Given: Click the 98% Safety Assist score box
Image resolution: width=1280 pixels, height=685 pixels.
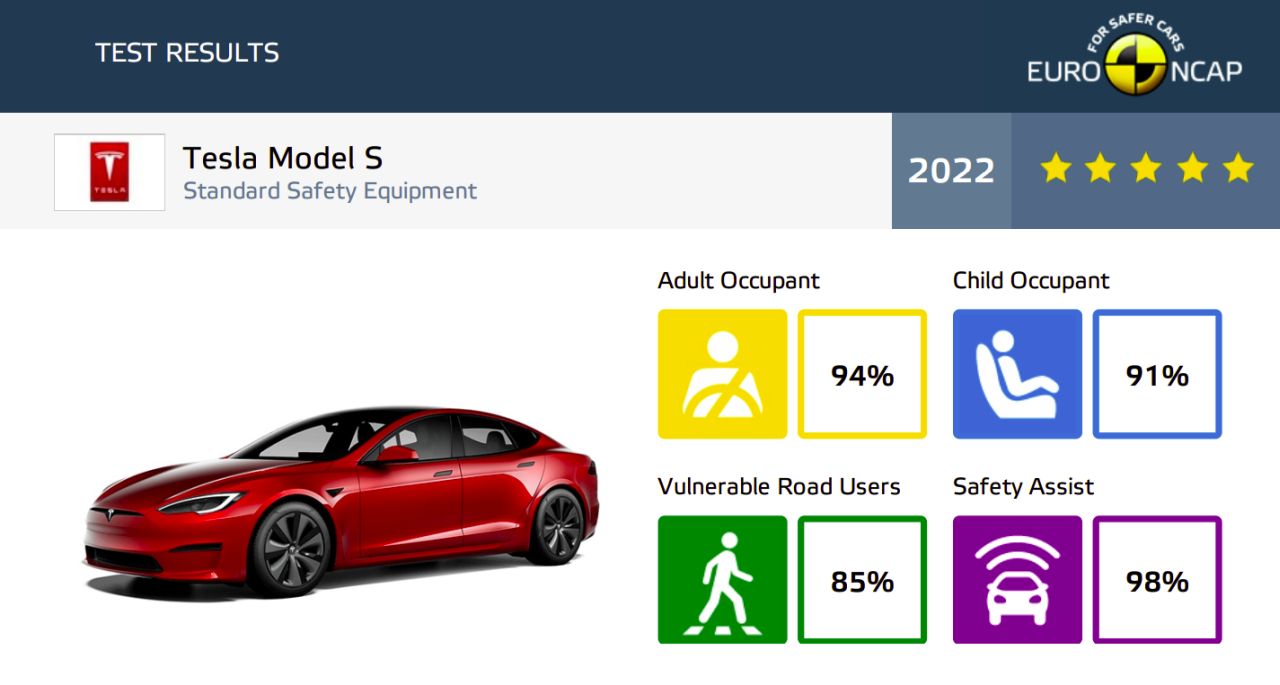Looking at the screenshot, I should coord(1157,580).
